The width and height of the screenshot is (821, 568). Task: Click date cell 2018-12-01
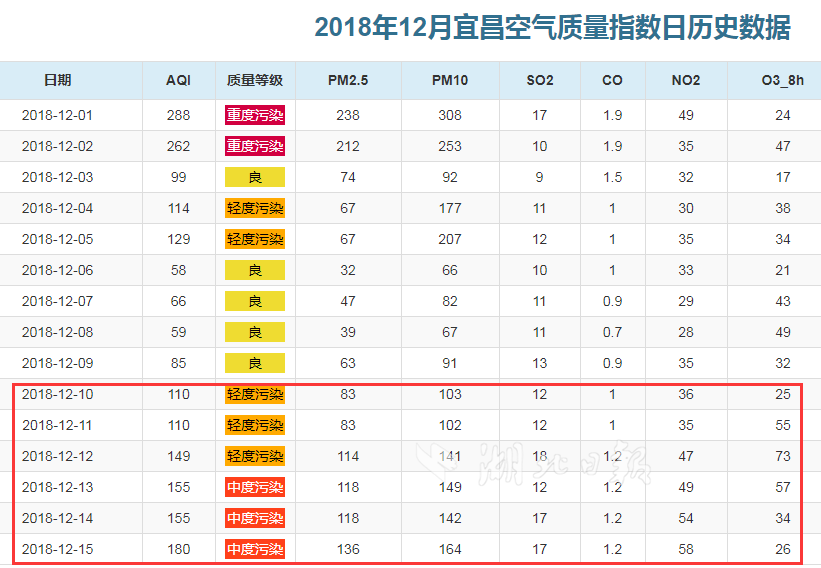58,115
